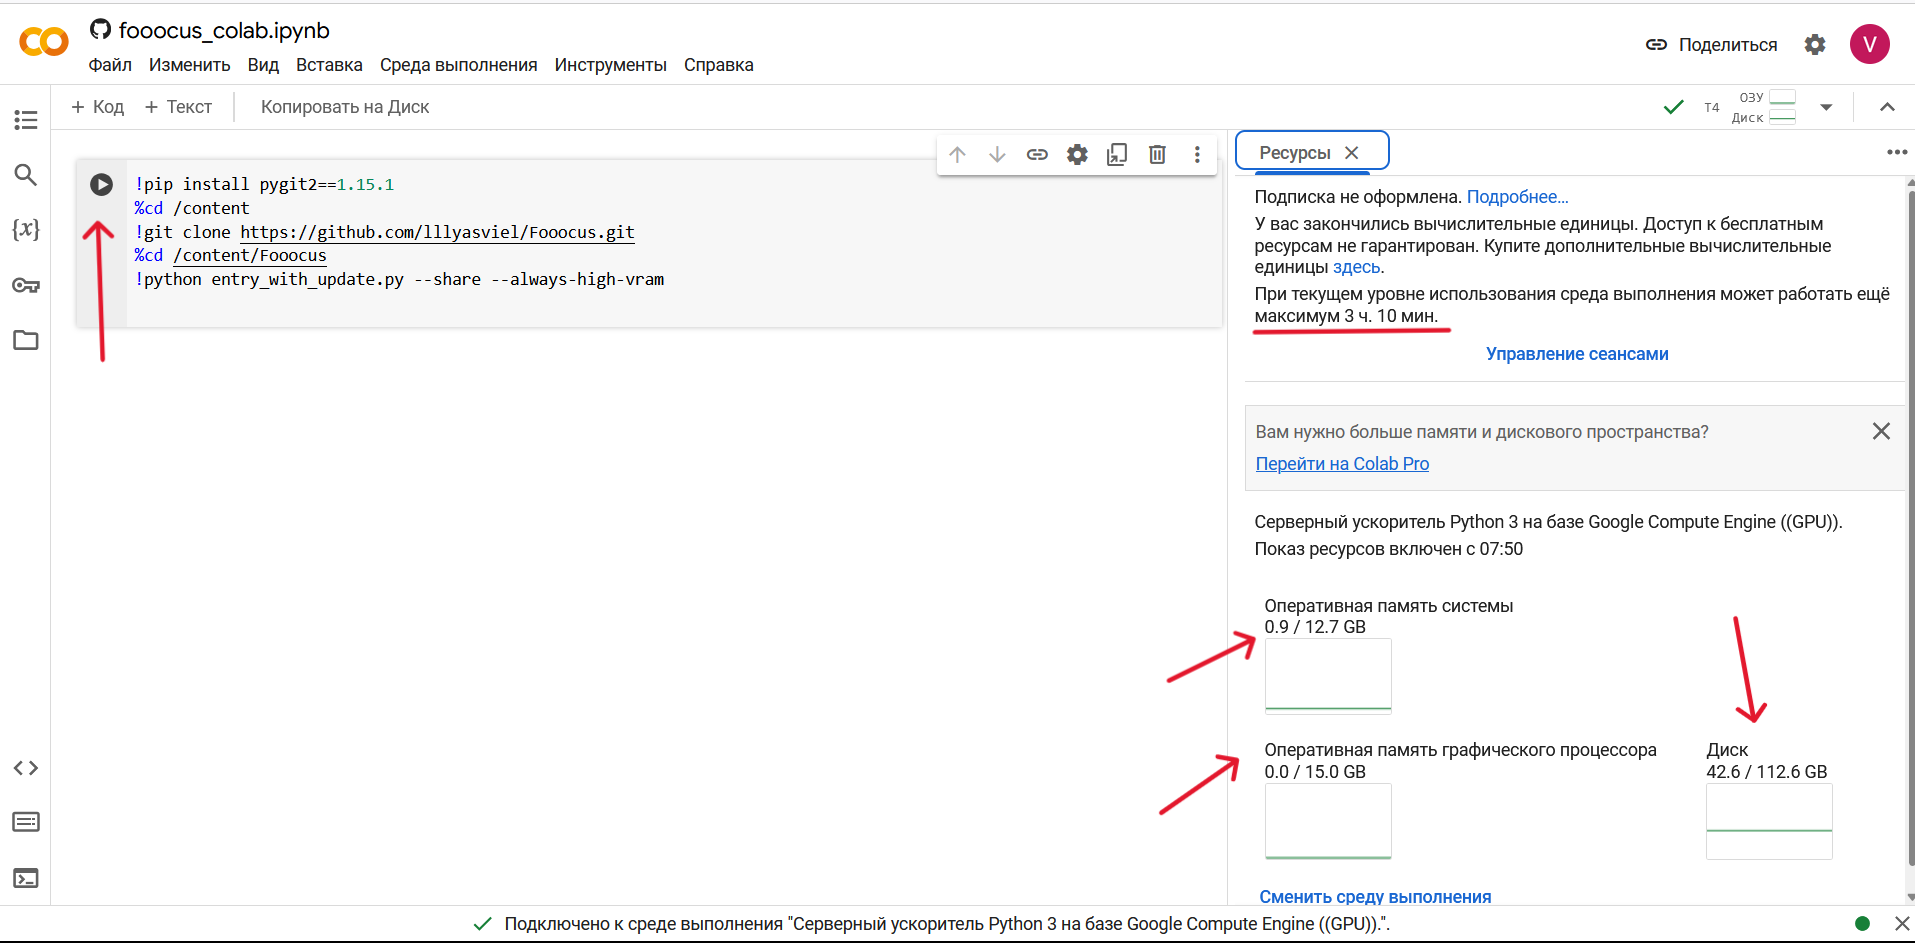Click Сменить среду выполнения link

tap(1375, 896)
